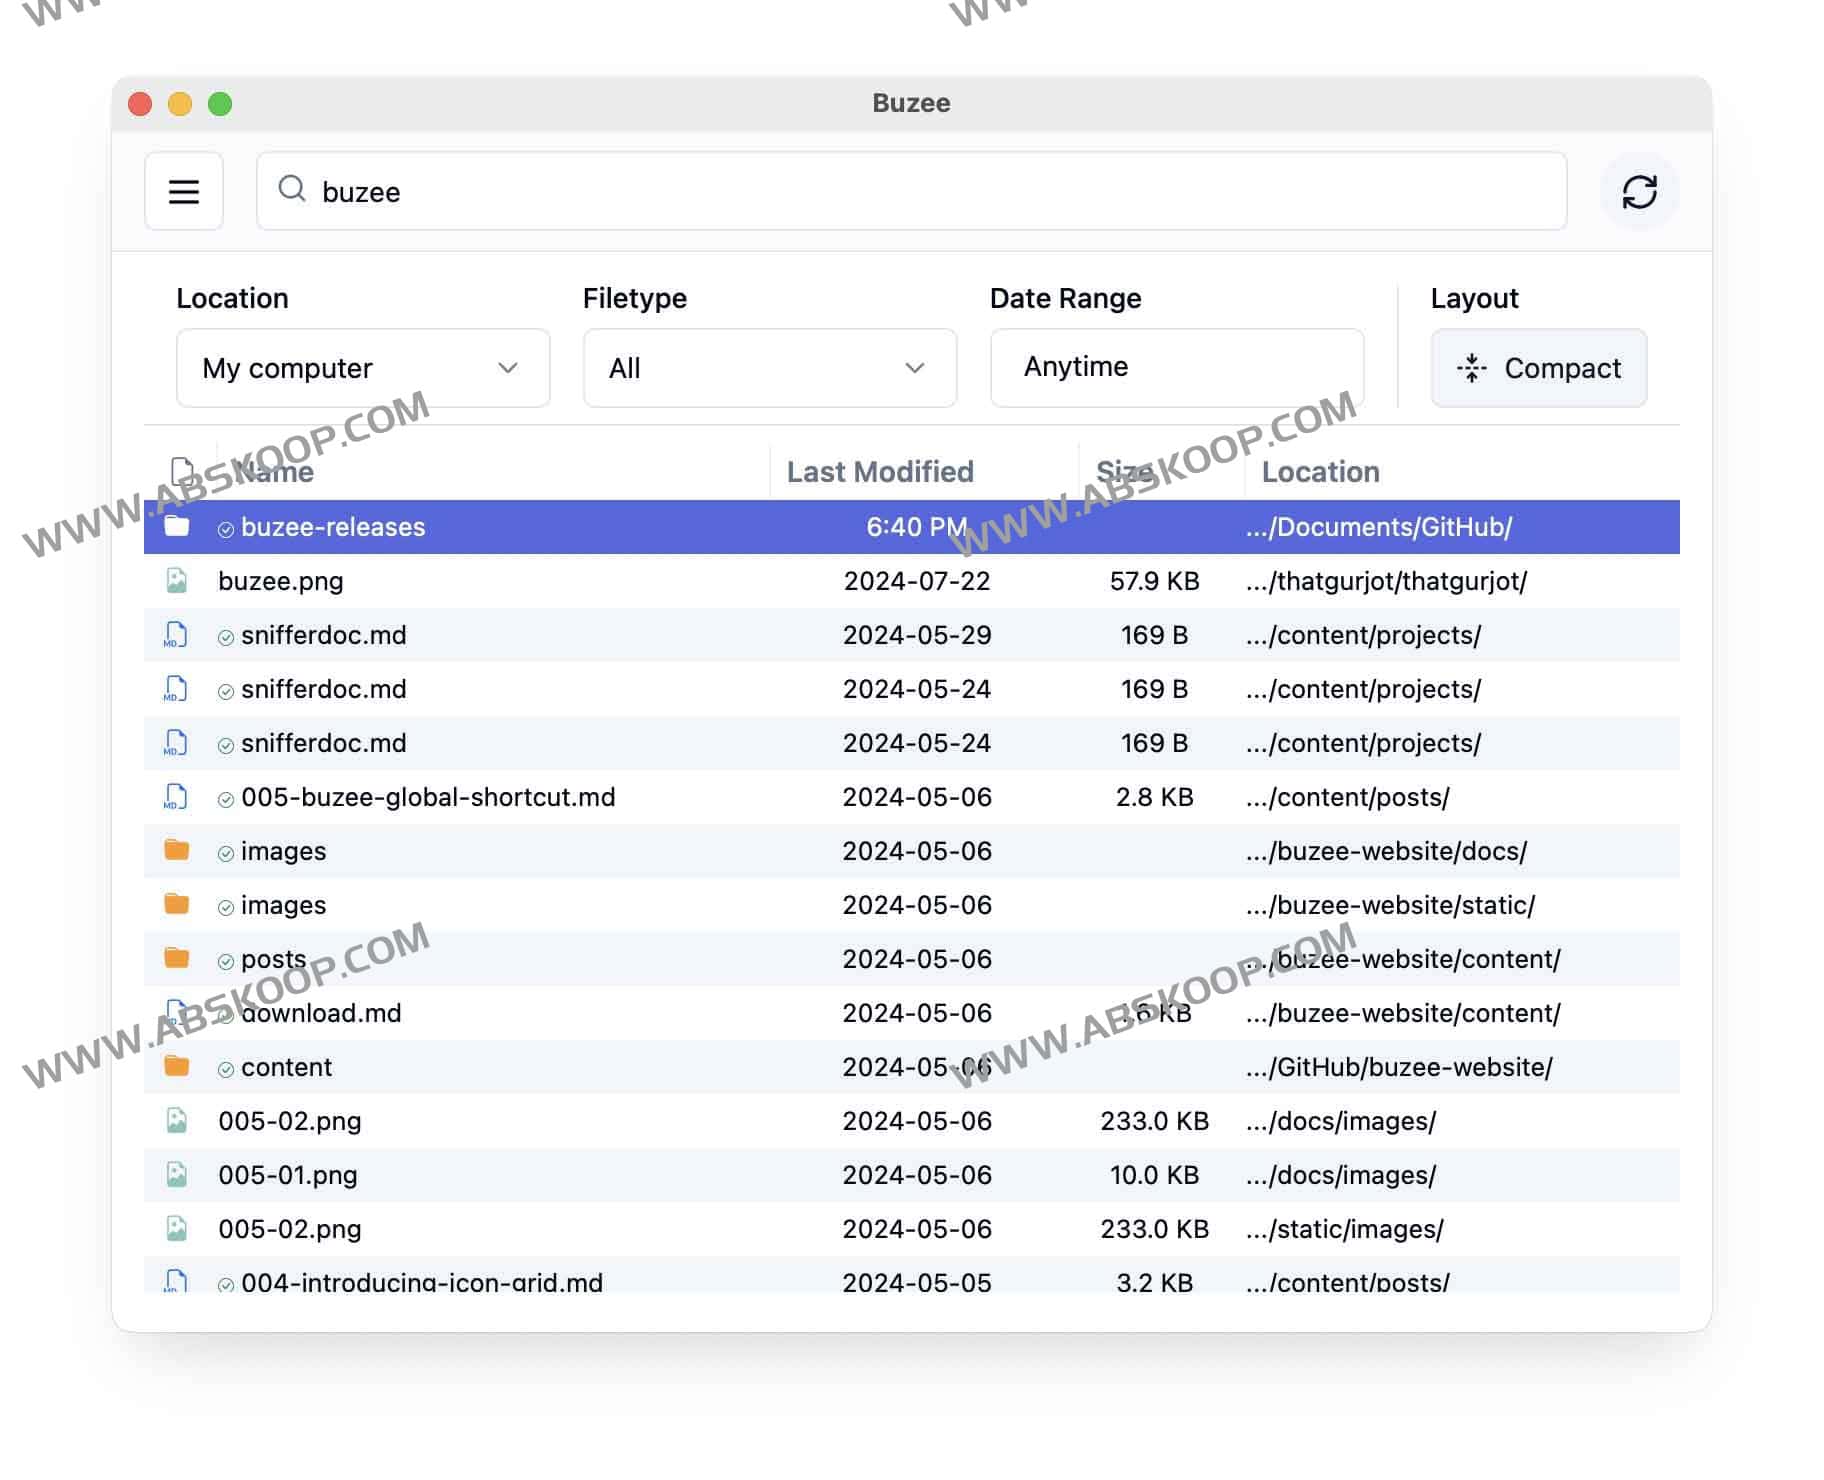Click the 005-buzee-global-shortcut.md markdown file icon

click(176, 797)
